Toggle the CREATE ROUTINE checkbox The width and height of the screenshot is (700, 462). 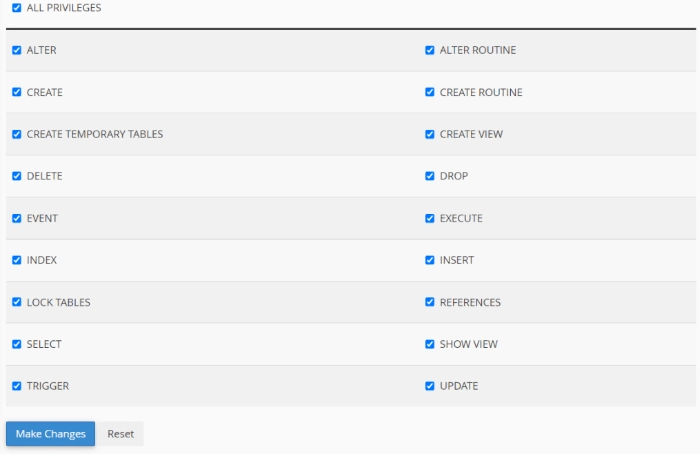coord(430,92)
